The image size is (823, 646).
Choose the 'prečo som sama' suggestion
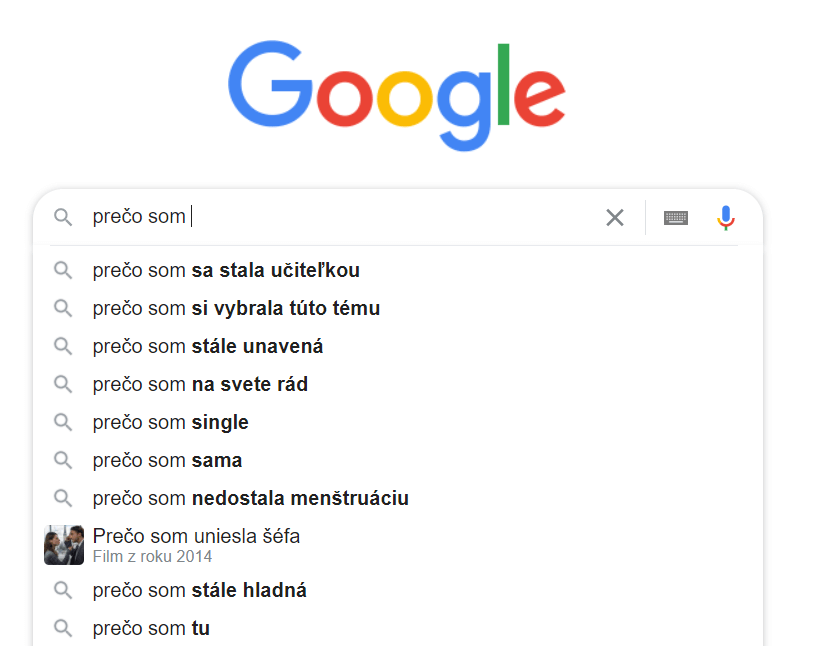point(167,460)
